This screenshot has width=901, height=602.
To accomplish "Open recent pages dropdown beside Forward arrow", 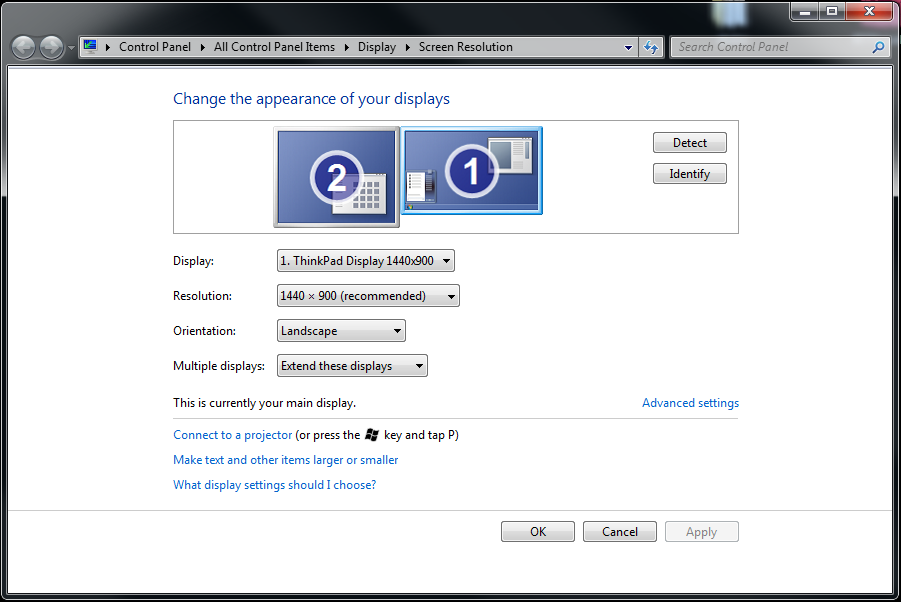I will (71, 48).
